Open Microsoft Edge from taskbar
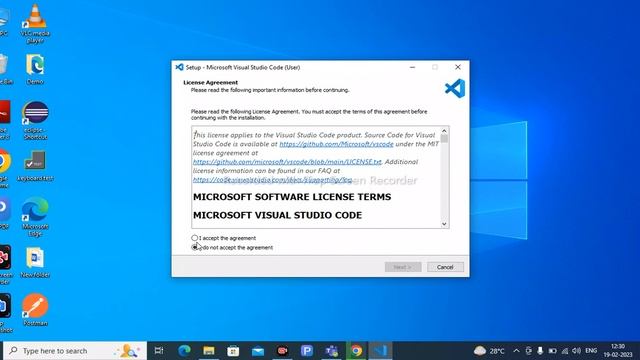This screenshot has height=360, width=640. coord(184,351)
